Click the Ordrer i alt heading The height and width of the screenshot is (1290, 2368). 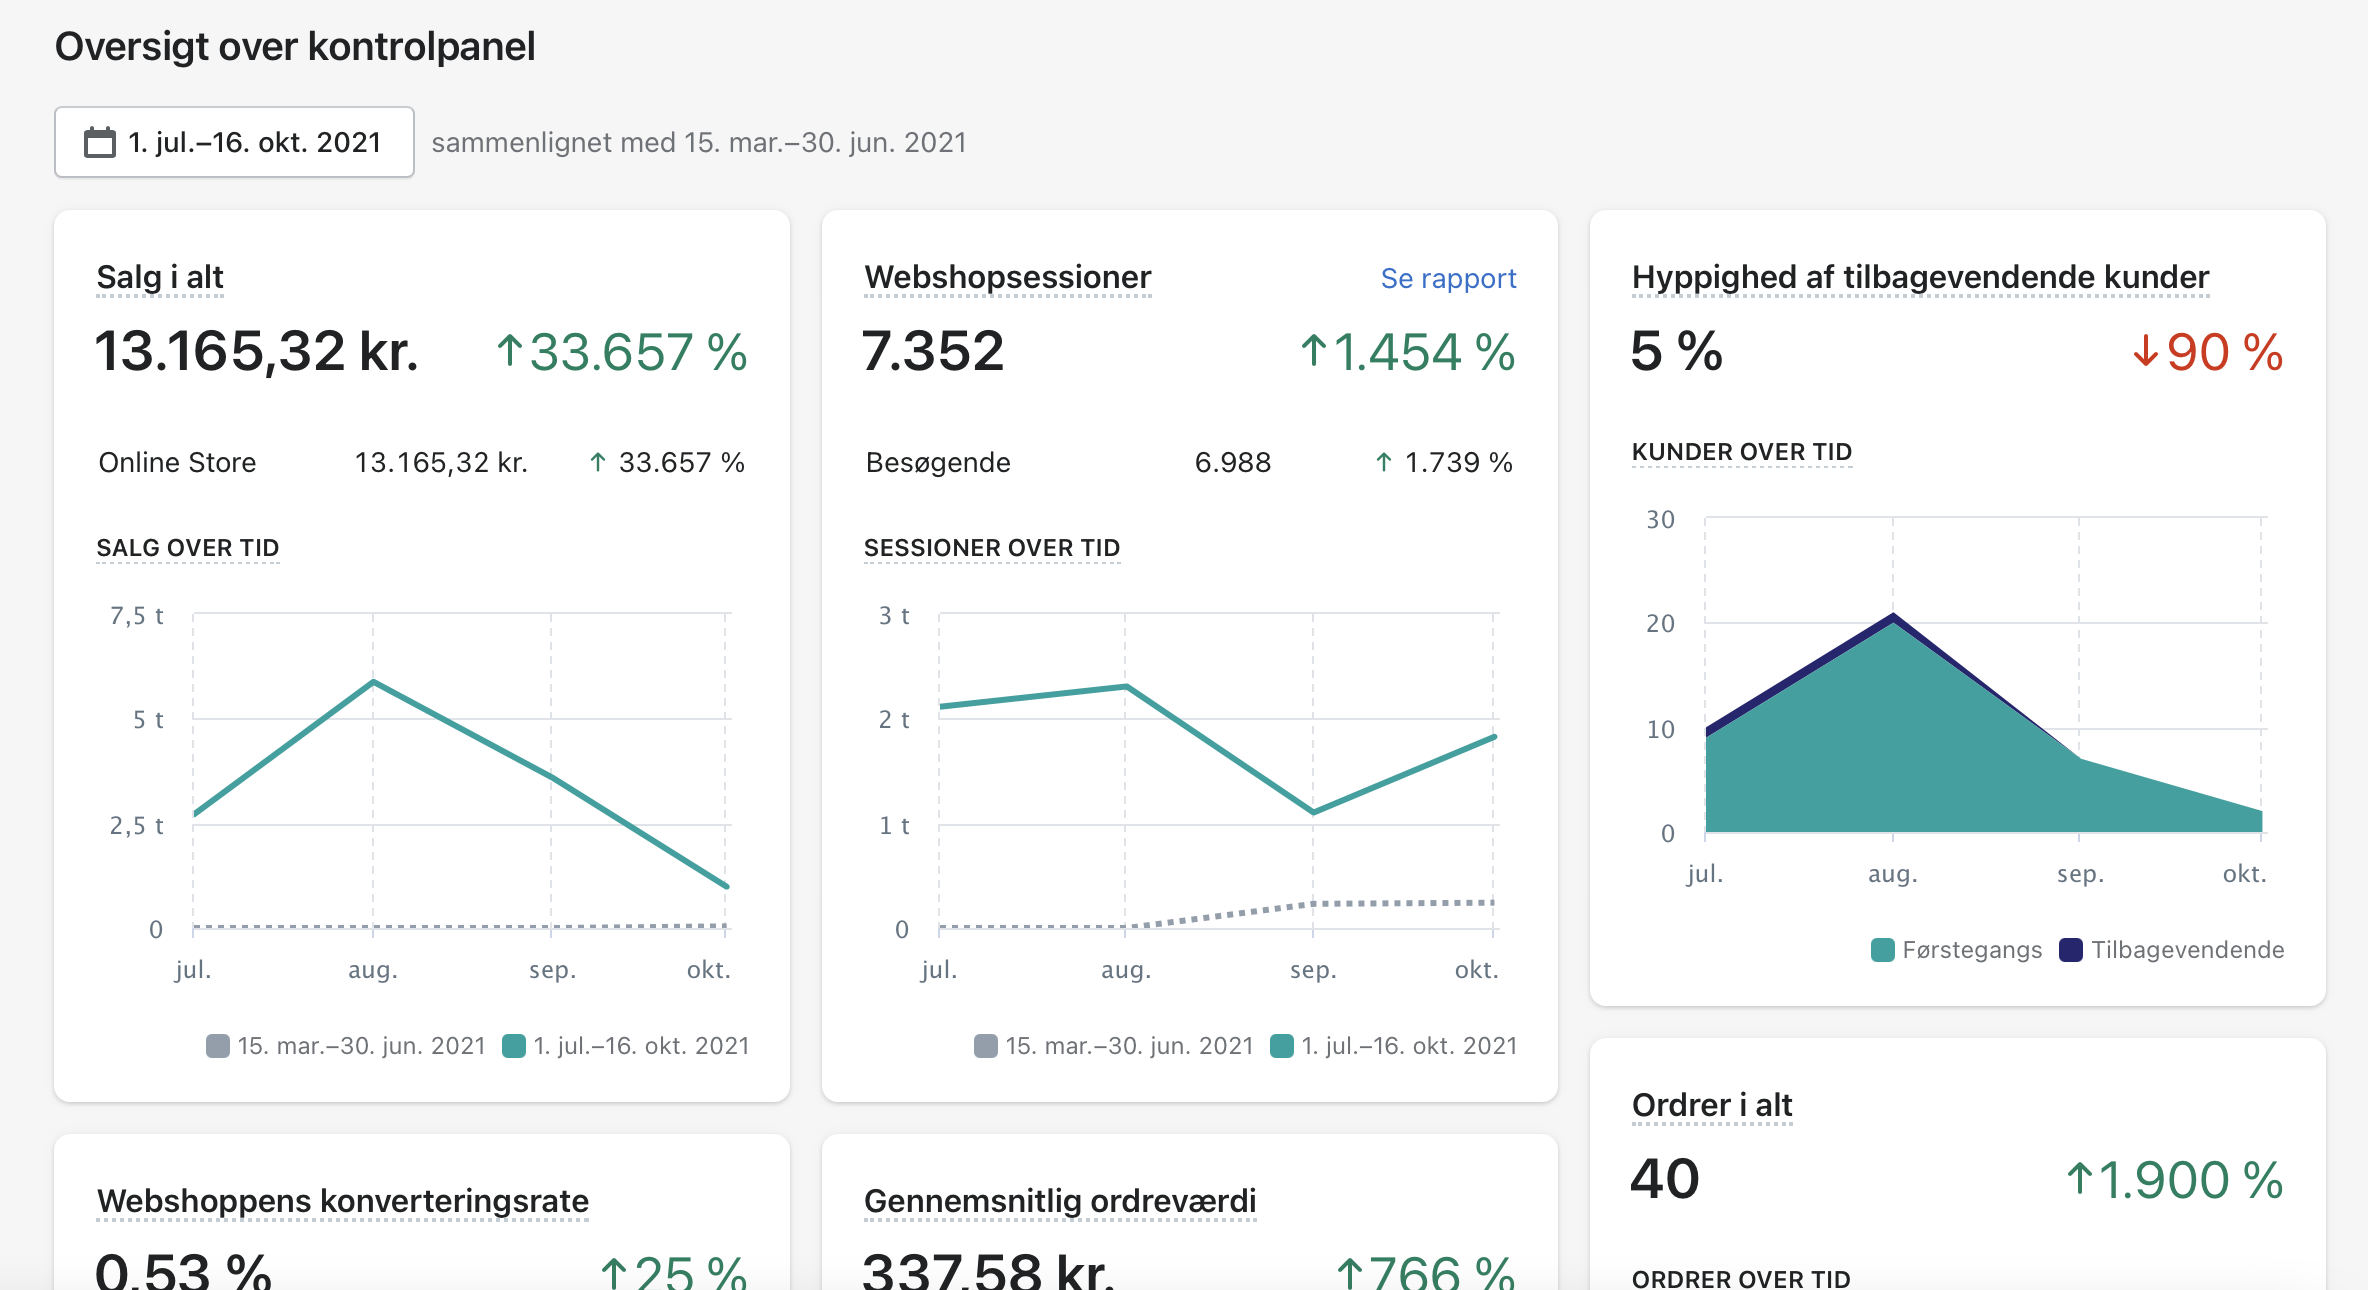click(x=1711, y=1105)
